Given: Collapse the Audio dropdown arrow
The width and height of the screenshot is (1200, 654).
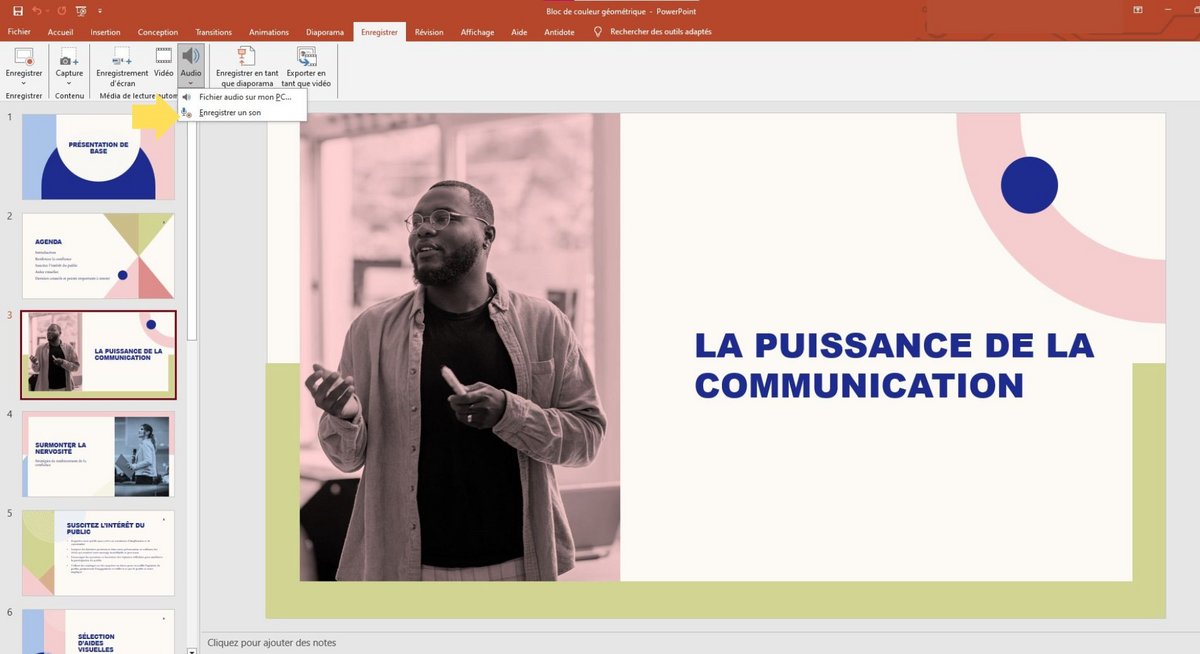Looking at the screenshot, I should point(190,83).
